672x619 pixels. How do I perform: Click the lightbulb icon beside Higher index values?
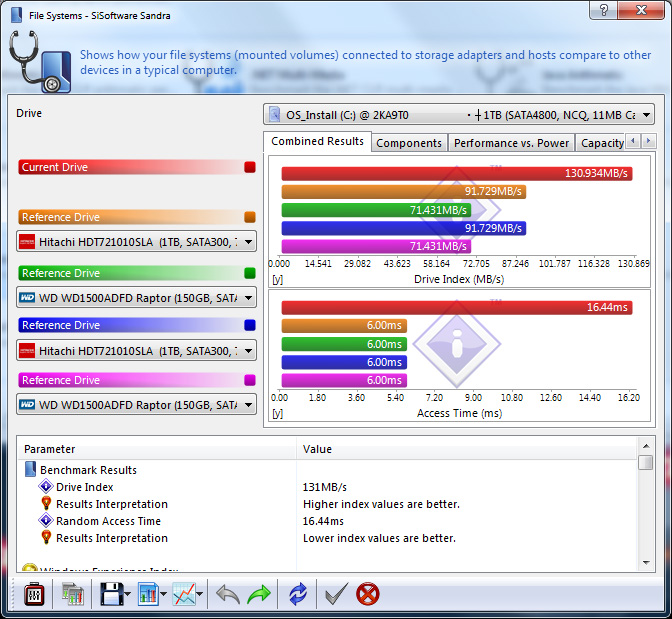[x=46, y=503]
